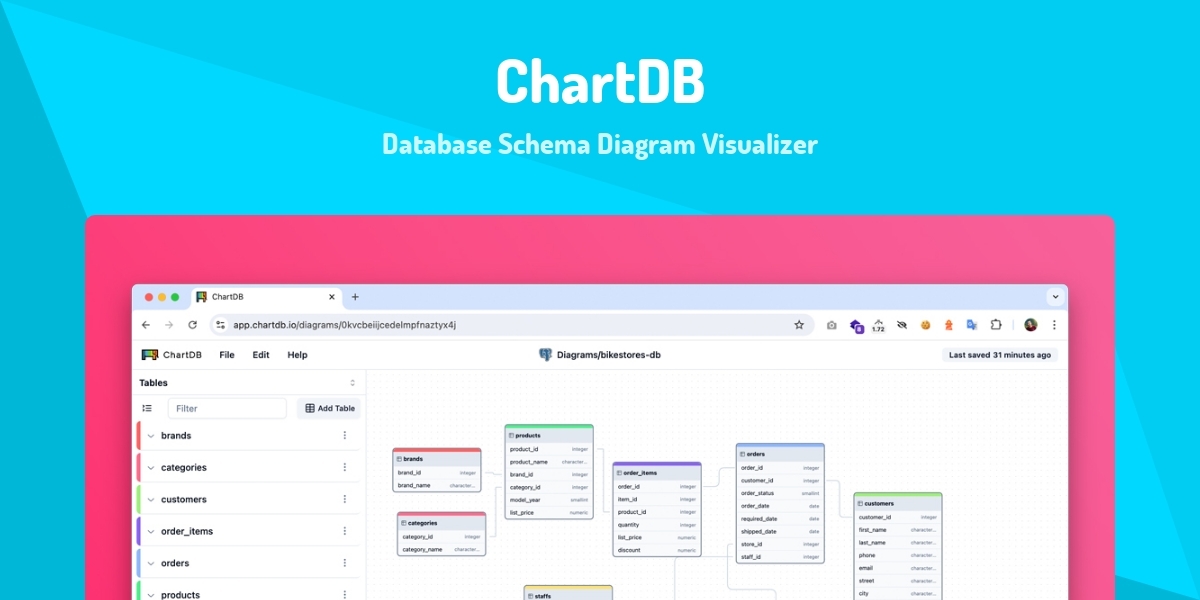Click the blue color bar of orders row
Screen dimensions: 1200x600
138,563
